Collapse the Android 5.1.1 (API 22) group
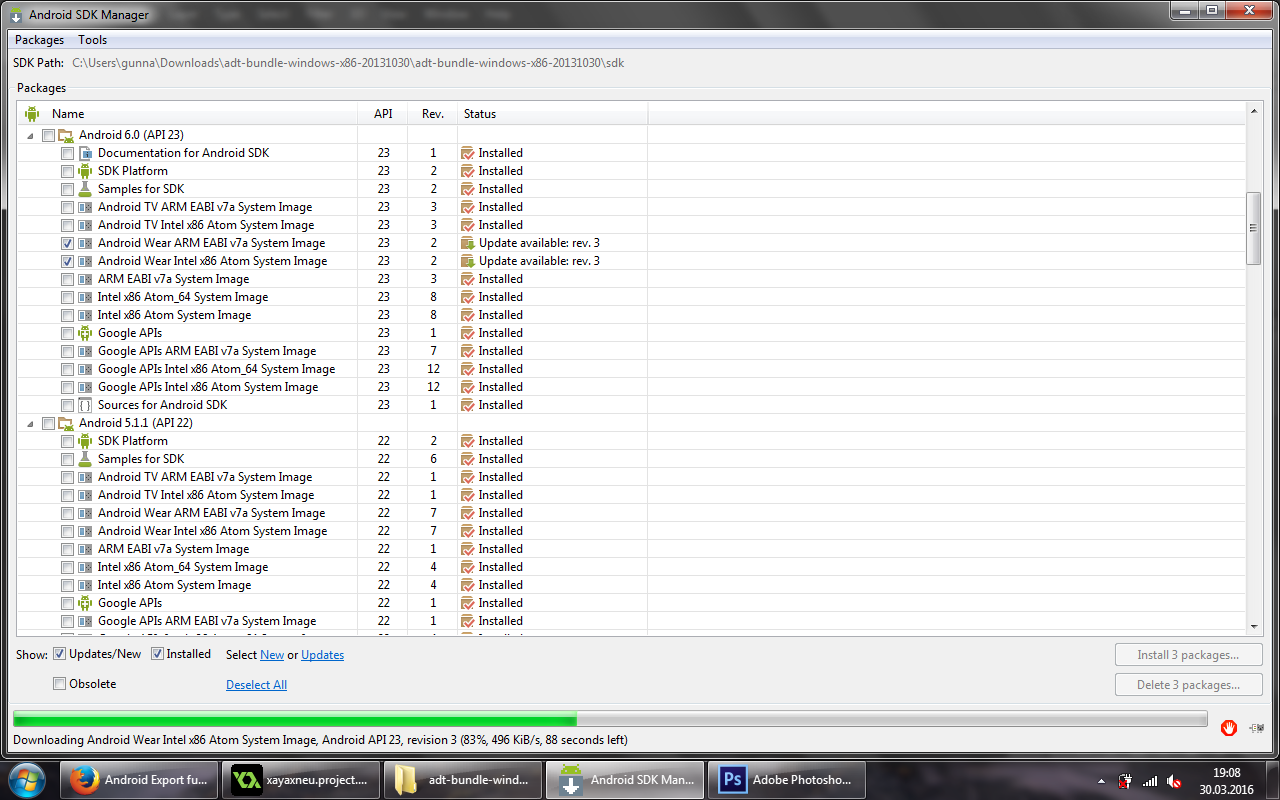 click(29, 423)
